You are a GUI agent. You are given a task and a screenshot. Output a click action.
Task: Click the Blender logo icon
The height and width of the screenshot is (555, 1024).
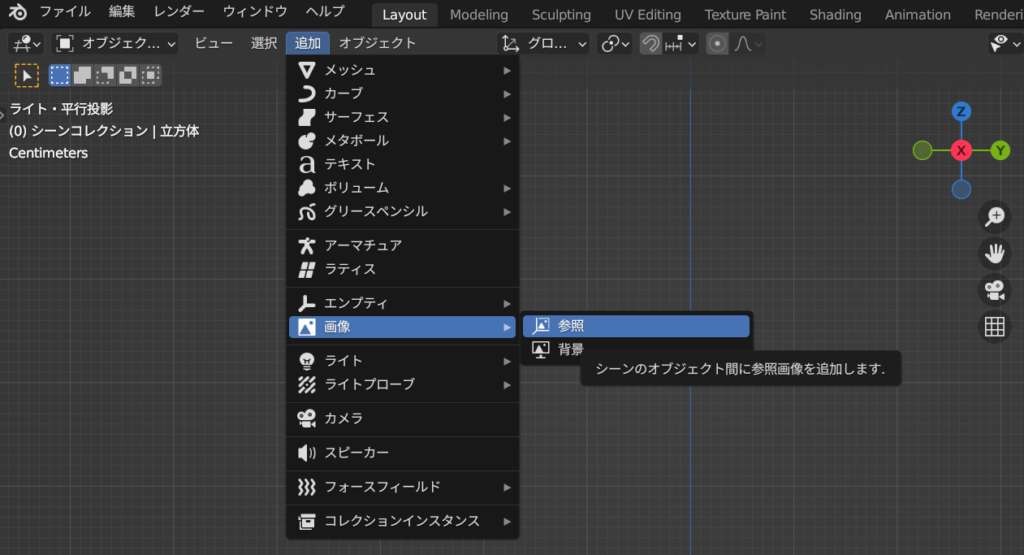tap(19, 12)
